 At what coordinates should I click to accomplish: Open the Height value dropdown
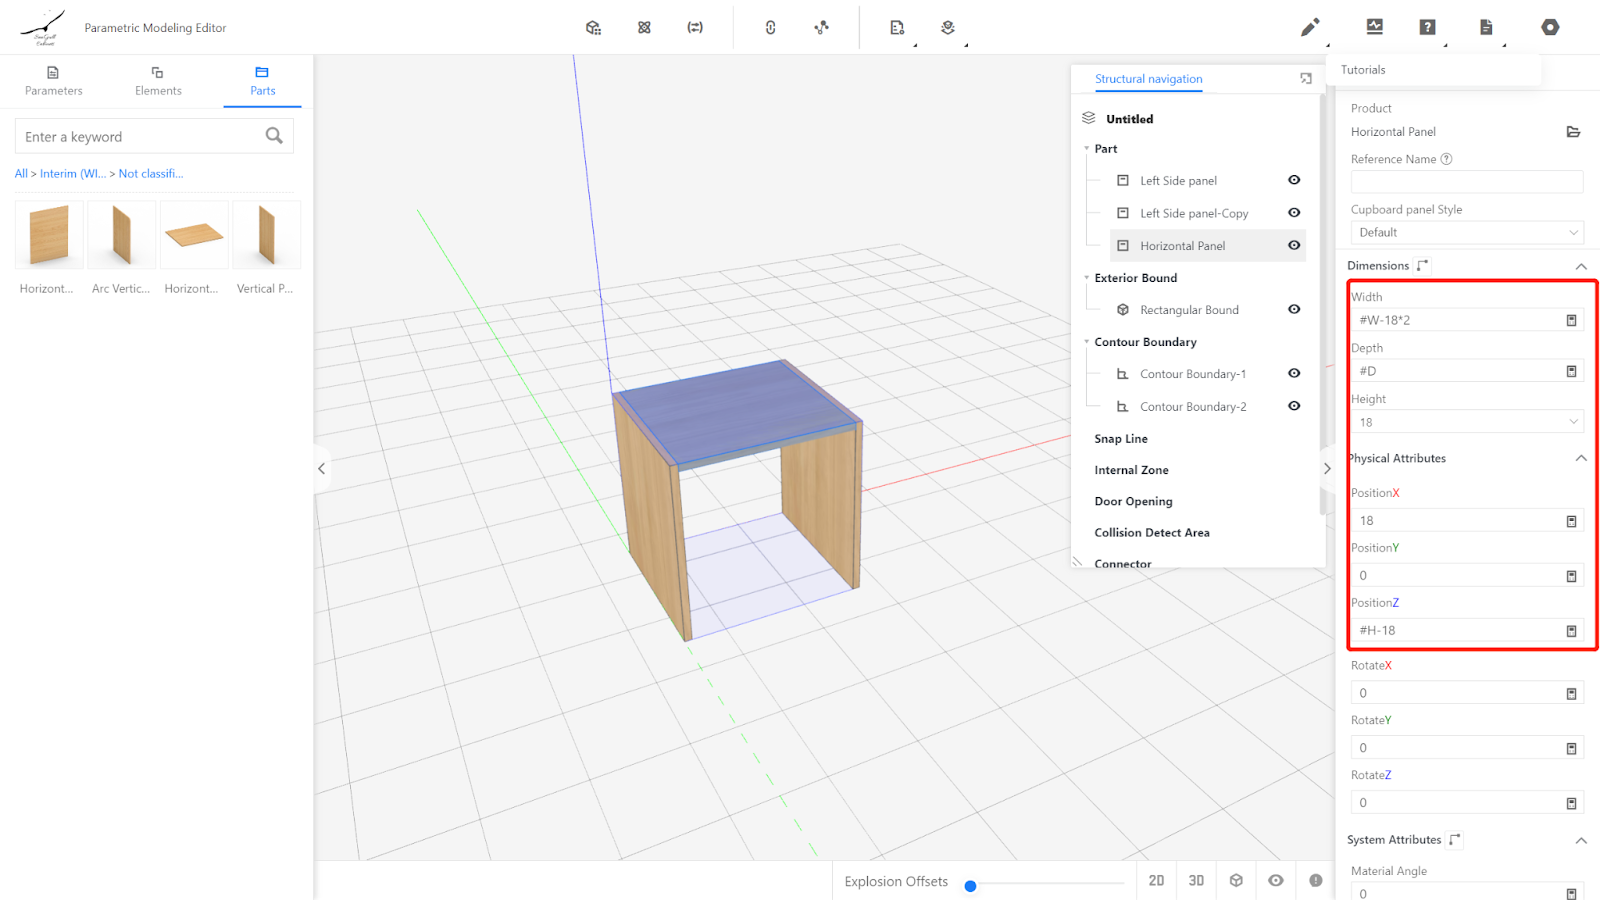click(x=1466, y=422)
